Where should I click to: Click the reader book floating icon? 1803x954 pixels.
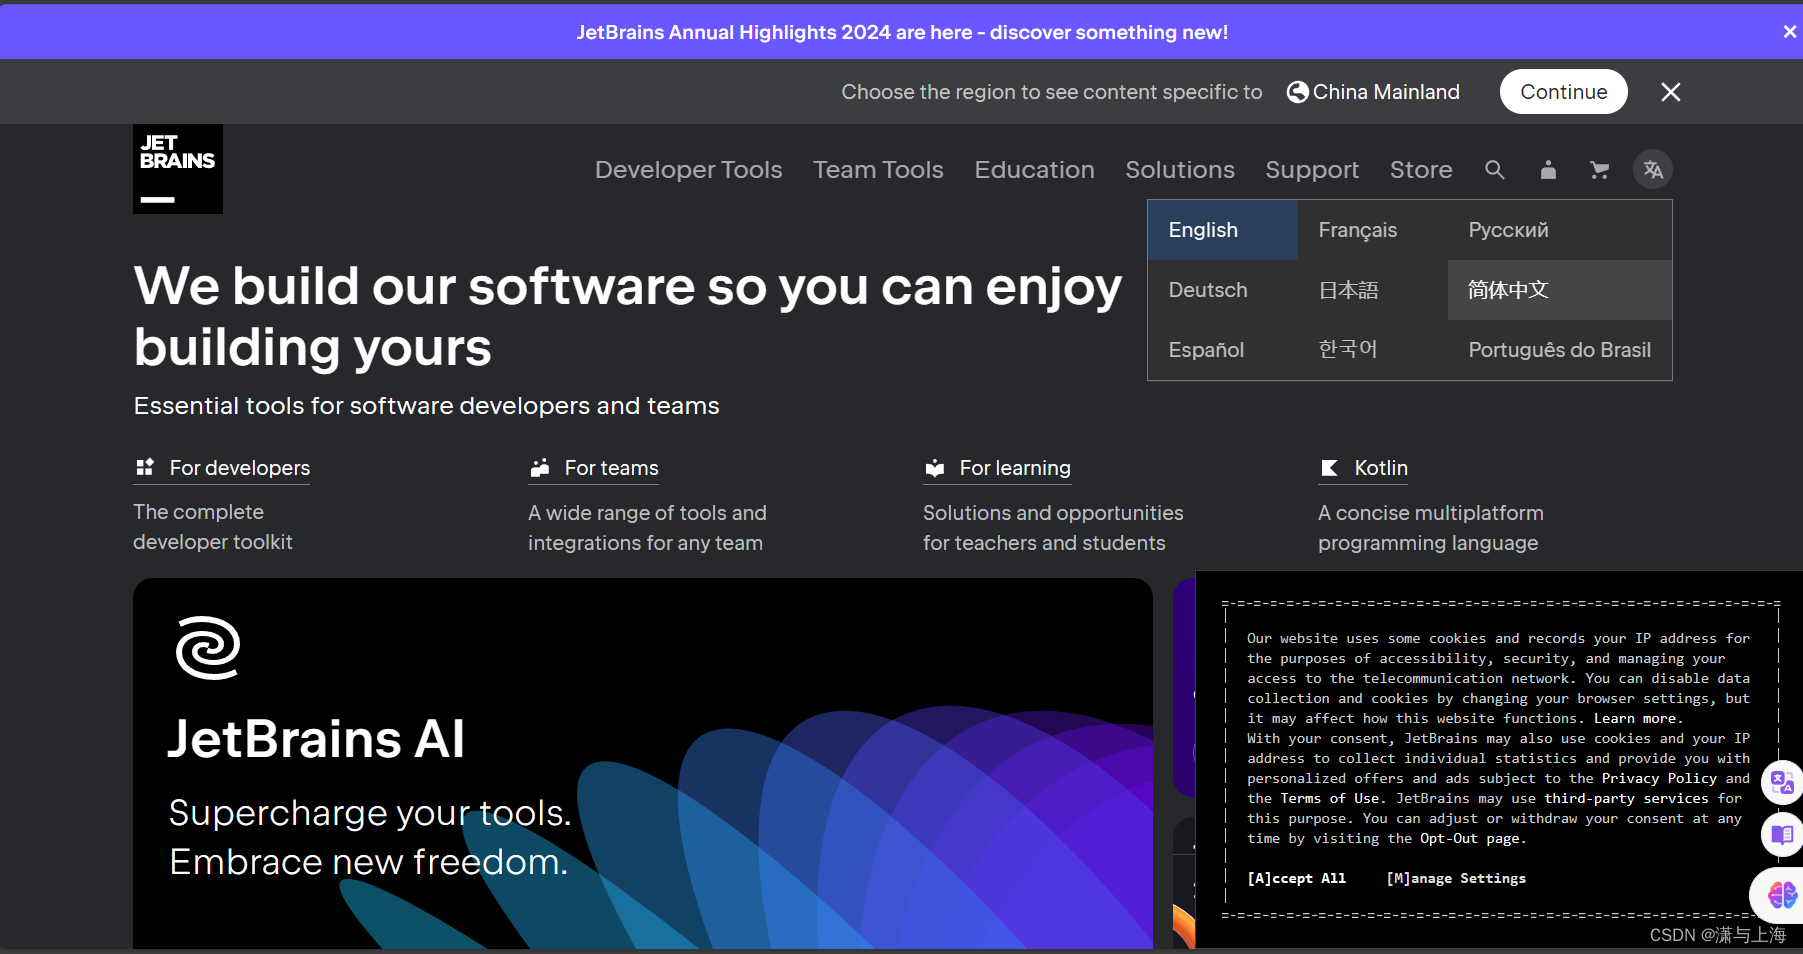[x=1782, y=834]
